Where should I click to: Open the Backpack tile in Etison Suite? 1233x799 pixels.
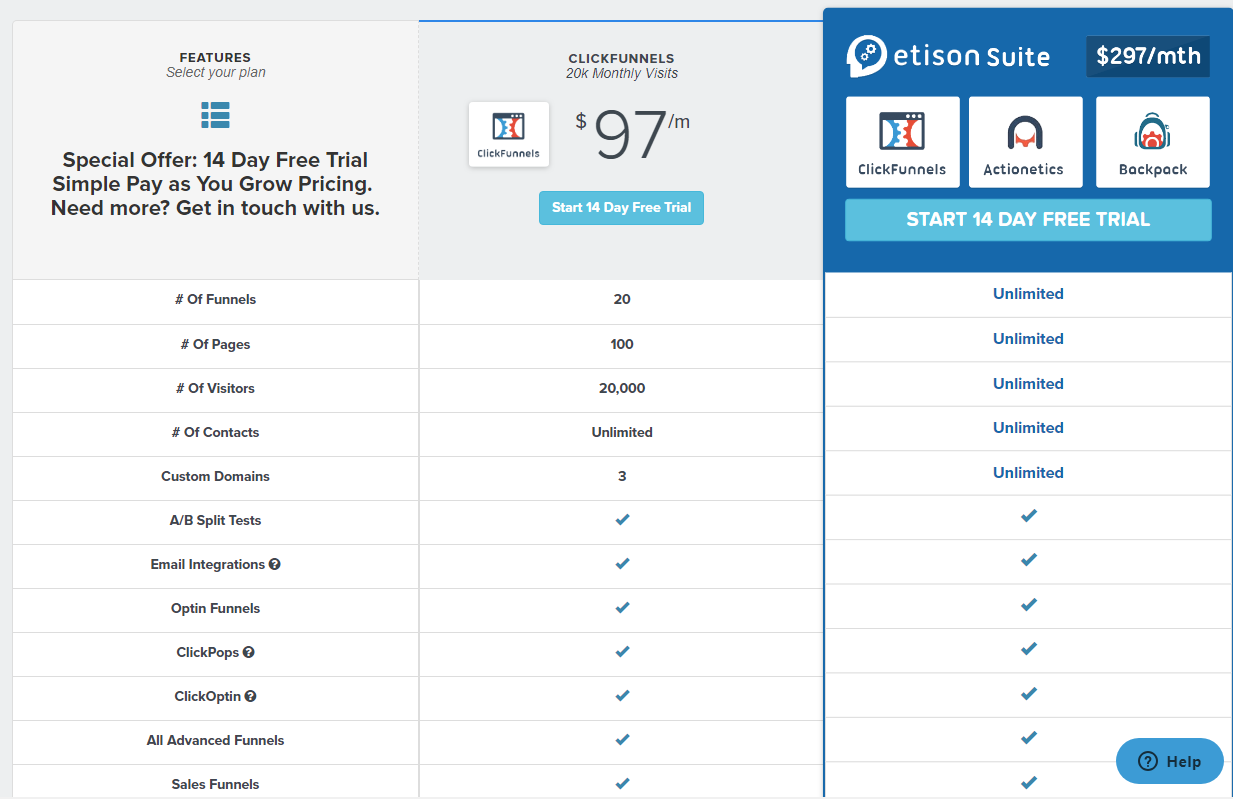point(1153,142)
